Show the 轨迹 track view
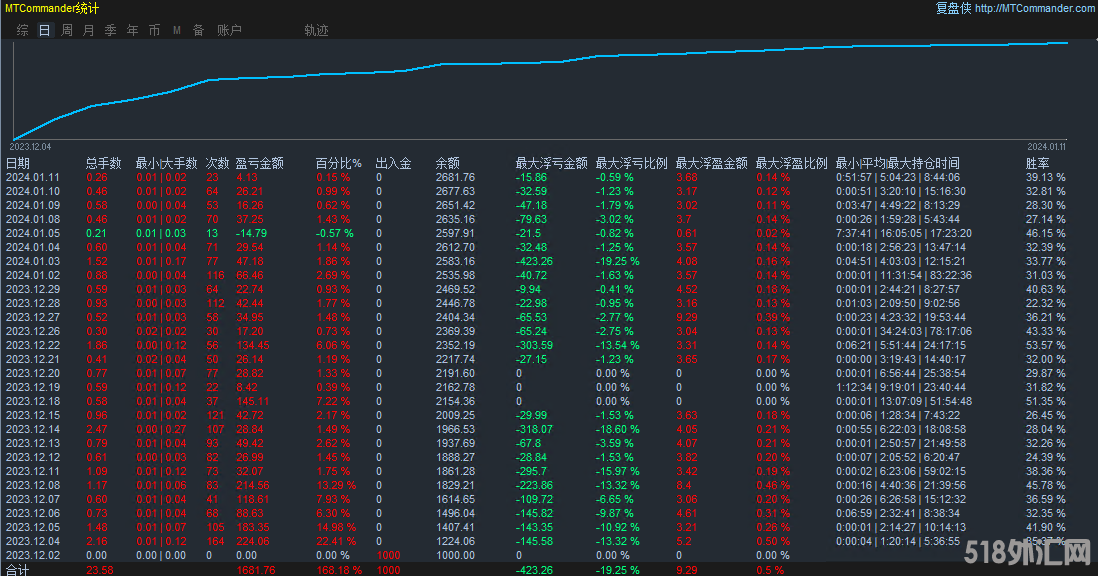The height and width of the screenshot is (576, 1098). click(x=316, y=30)
